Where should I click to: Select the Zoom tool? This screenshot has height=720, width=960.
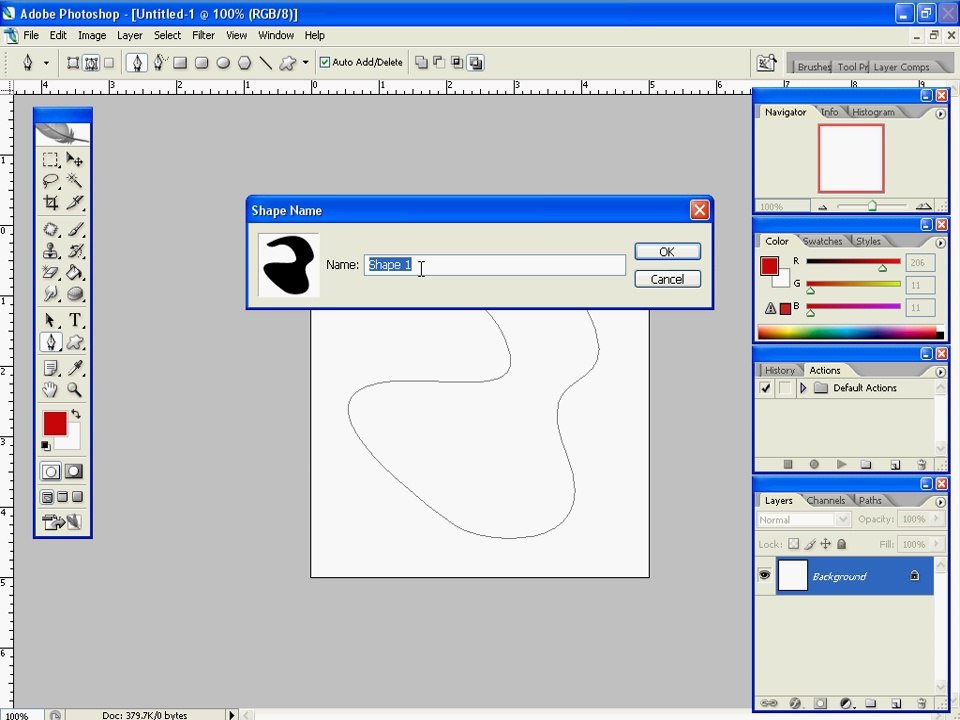tap(75, 389)
